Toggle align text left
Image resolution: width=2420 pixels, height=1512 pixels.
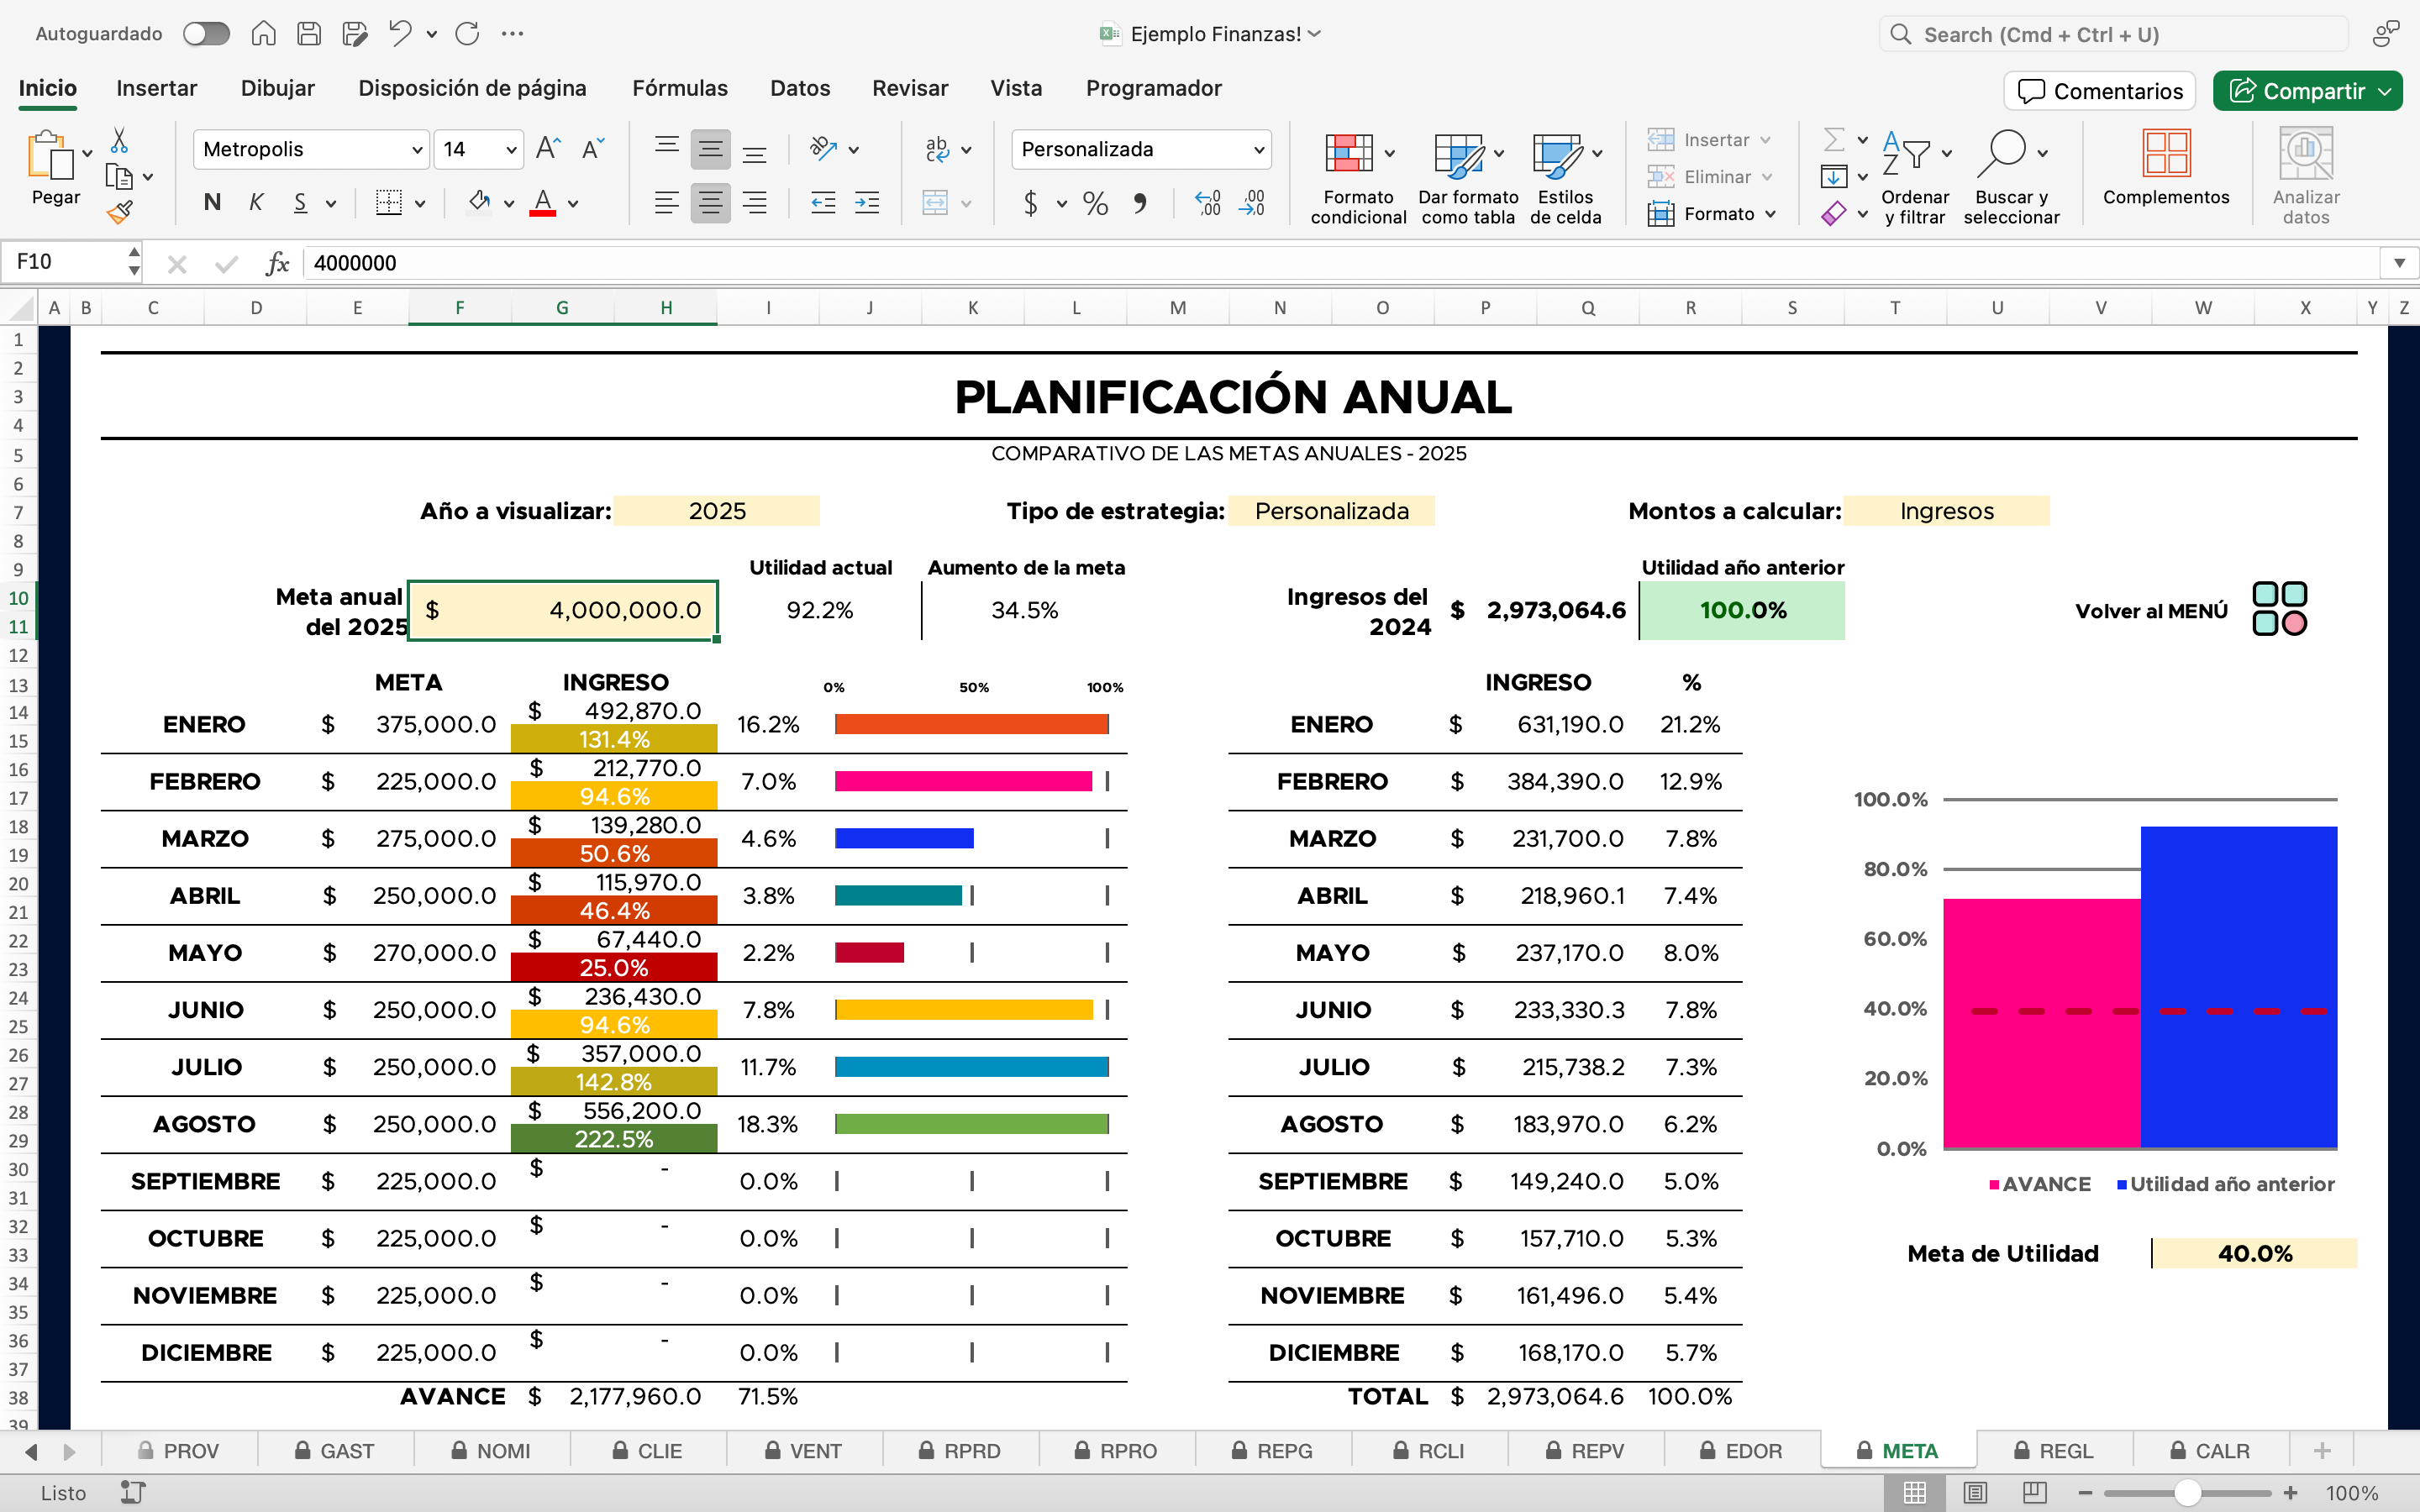pos(667,203)
